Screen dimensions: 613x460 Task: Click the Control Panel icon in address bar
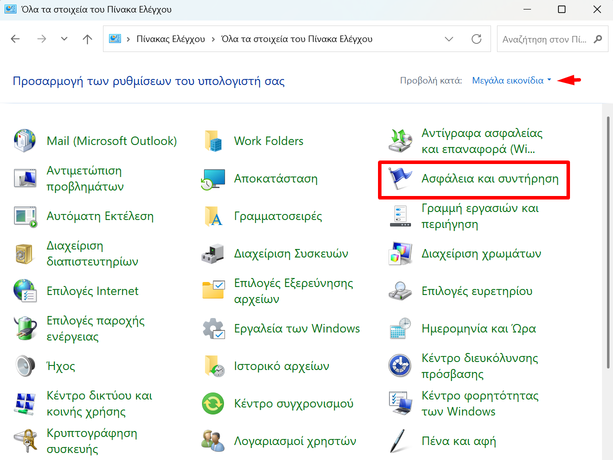coord(115,39)
